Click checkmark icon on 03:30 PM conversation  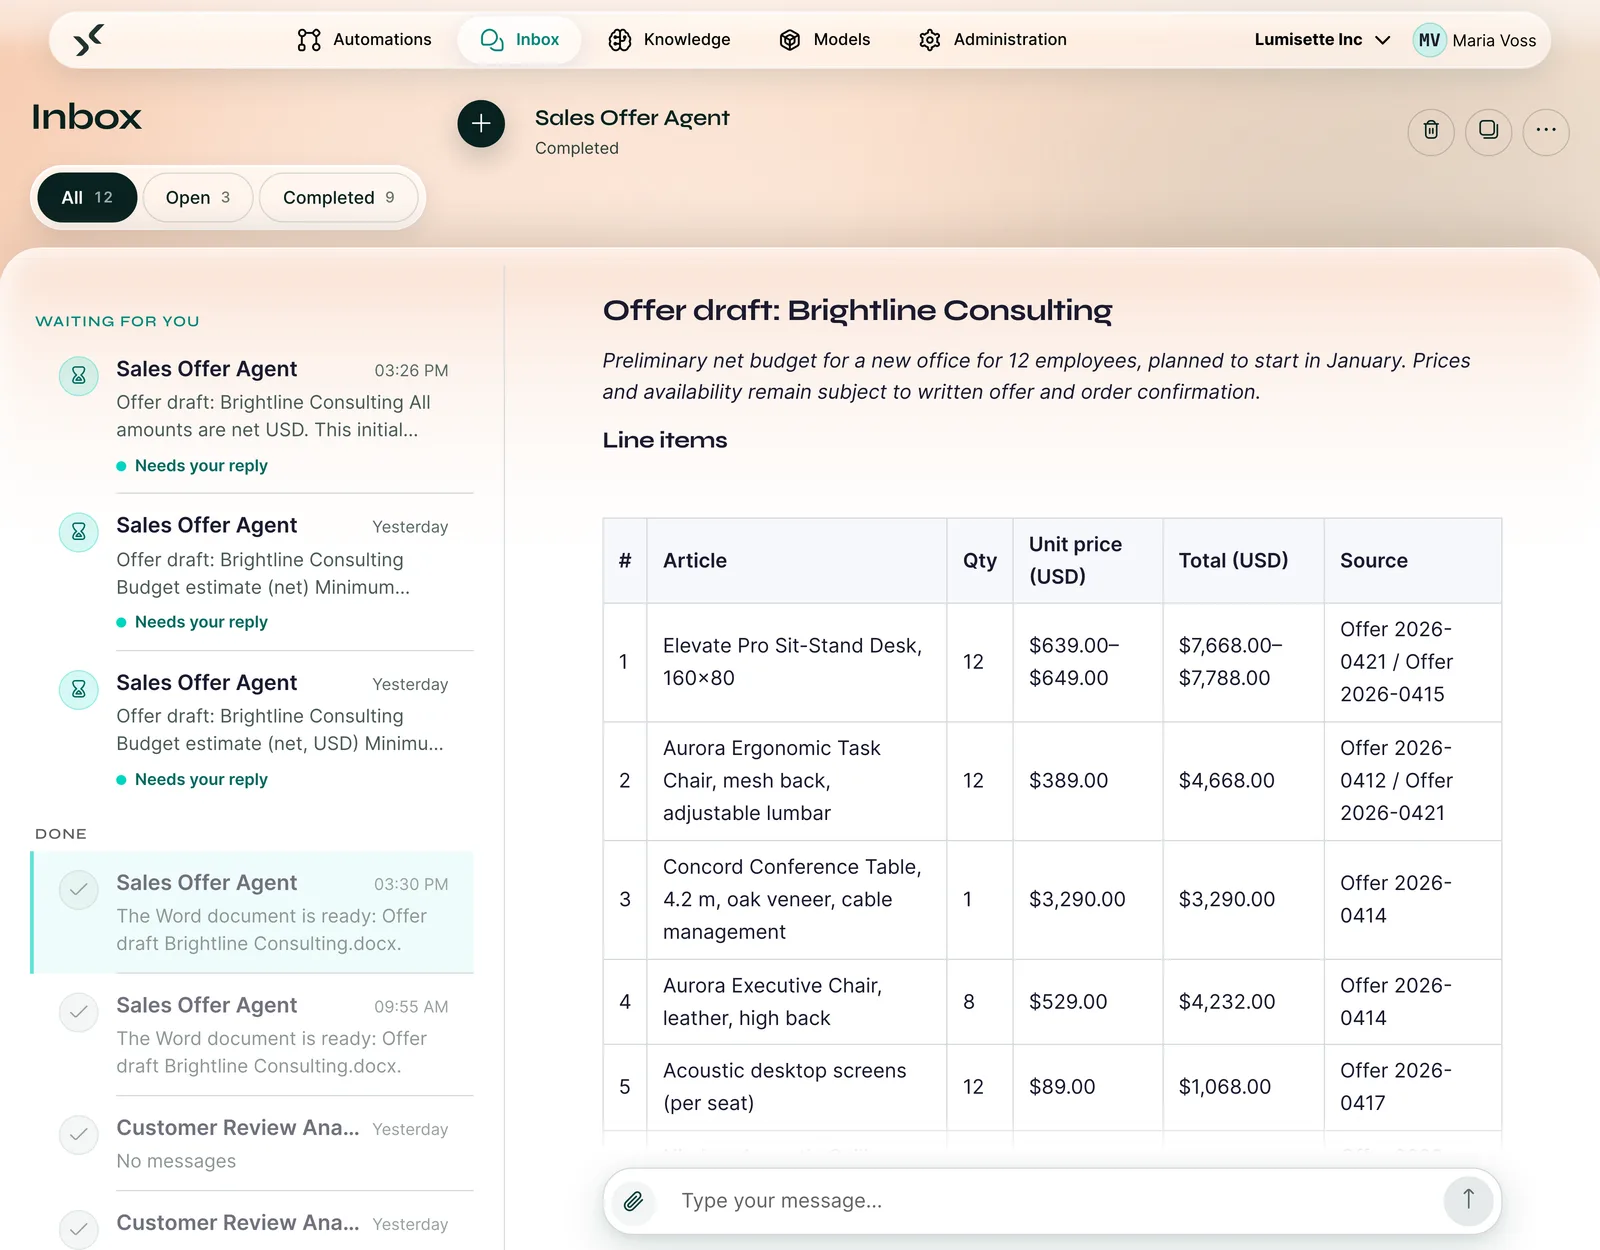point(79,890)
